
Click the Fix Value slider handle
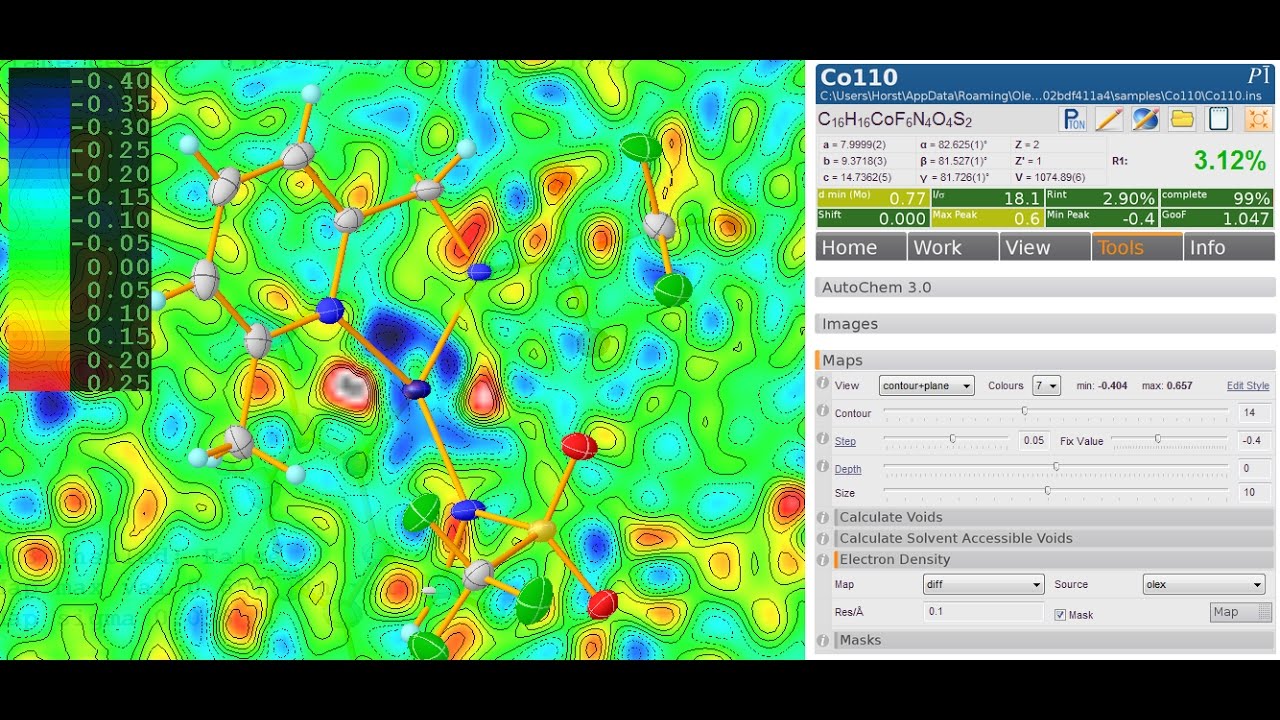tap(1158, 439)
